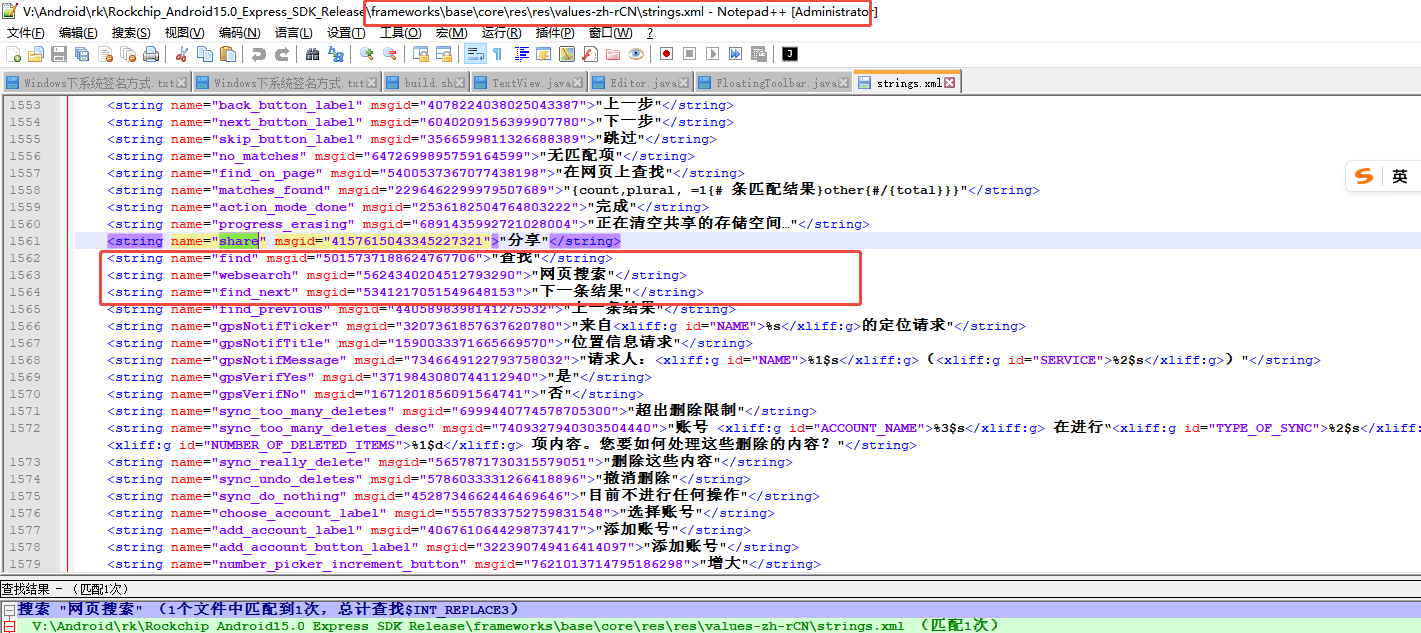The width and height of the screenshot is (1421, 633).
Task: Cut selection with the scissors icon
Action: [181, 53]
